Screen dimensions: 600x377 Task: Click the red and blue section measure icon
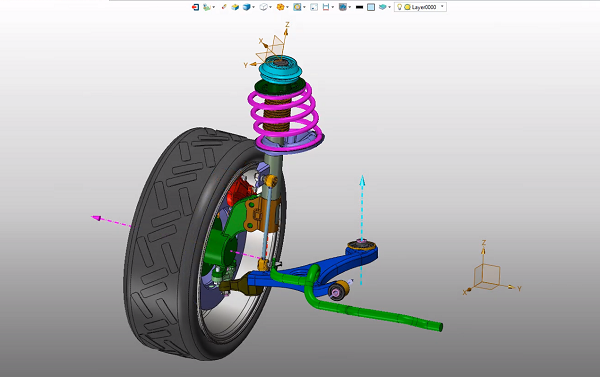click(326, 7)
